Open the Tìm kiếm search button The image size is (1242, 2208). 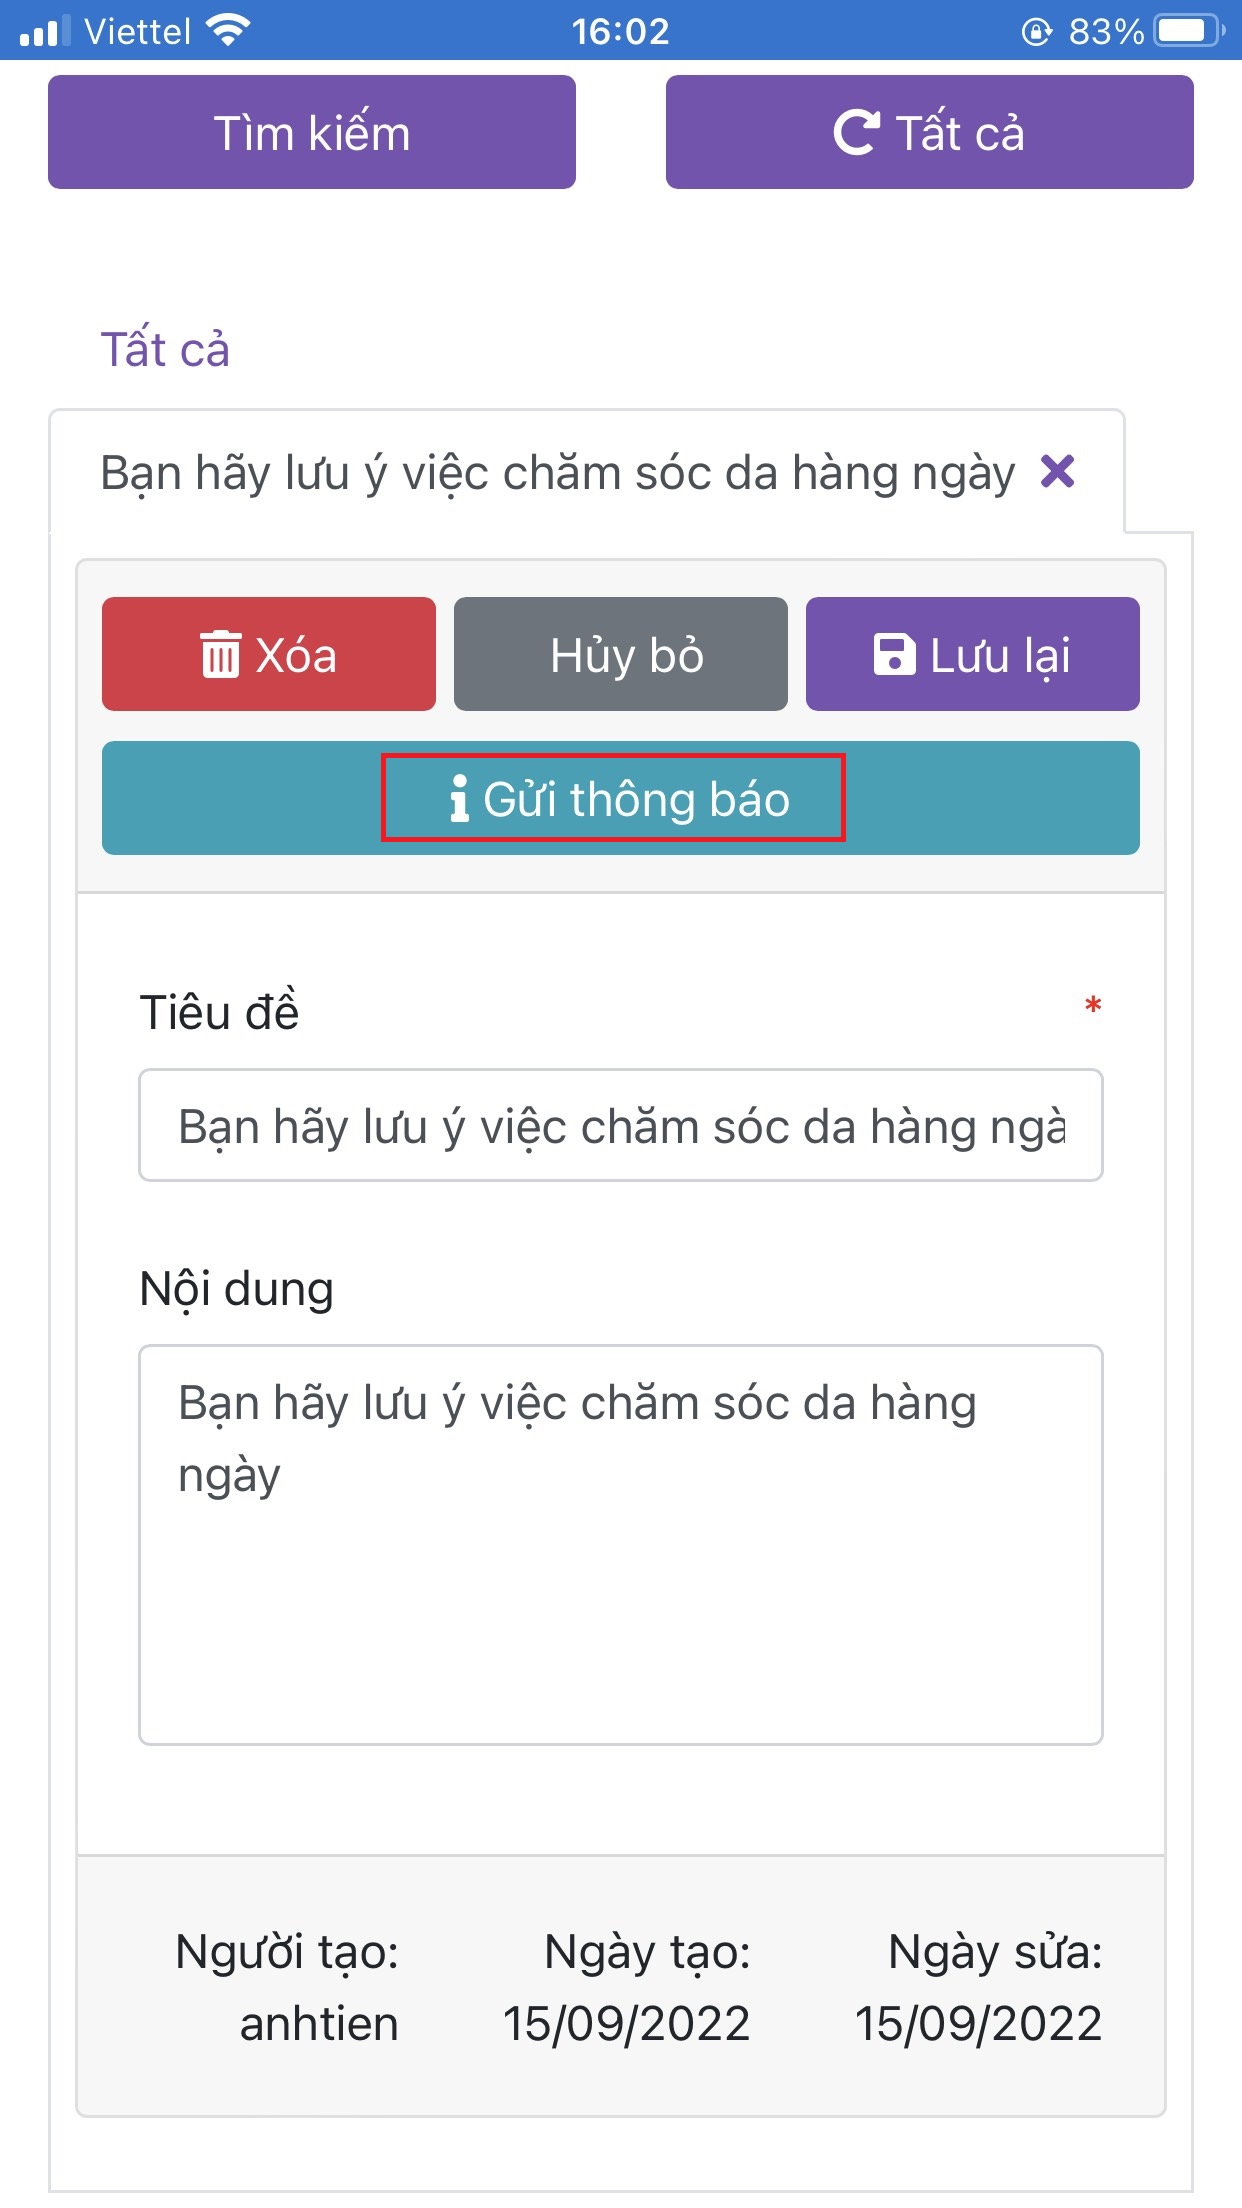[x=312, y=132]
